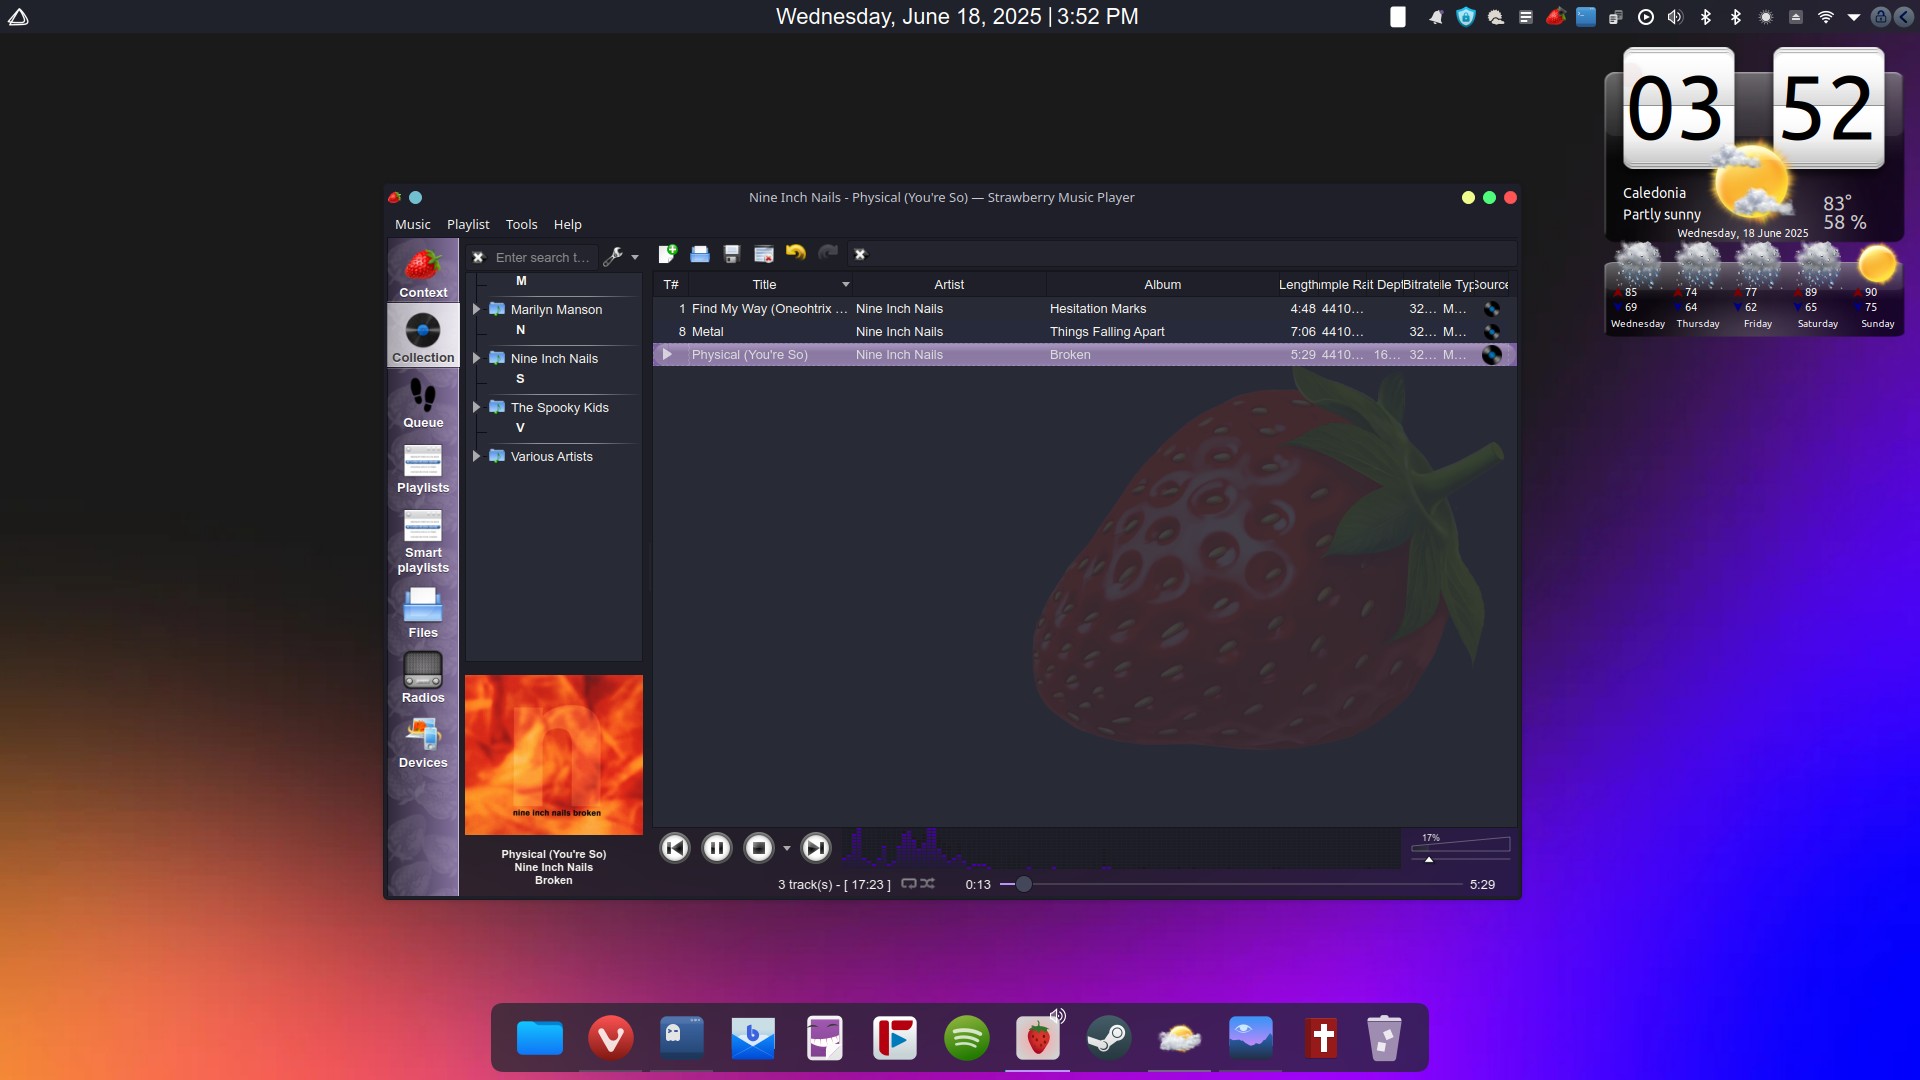Click the clear playlist icon
1920x1080 pixels.
coord(764,254)
